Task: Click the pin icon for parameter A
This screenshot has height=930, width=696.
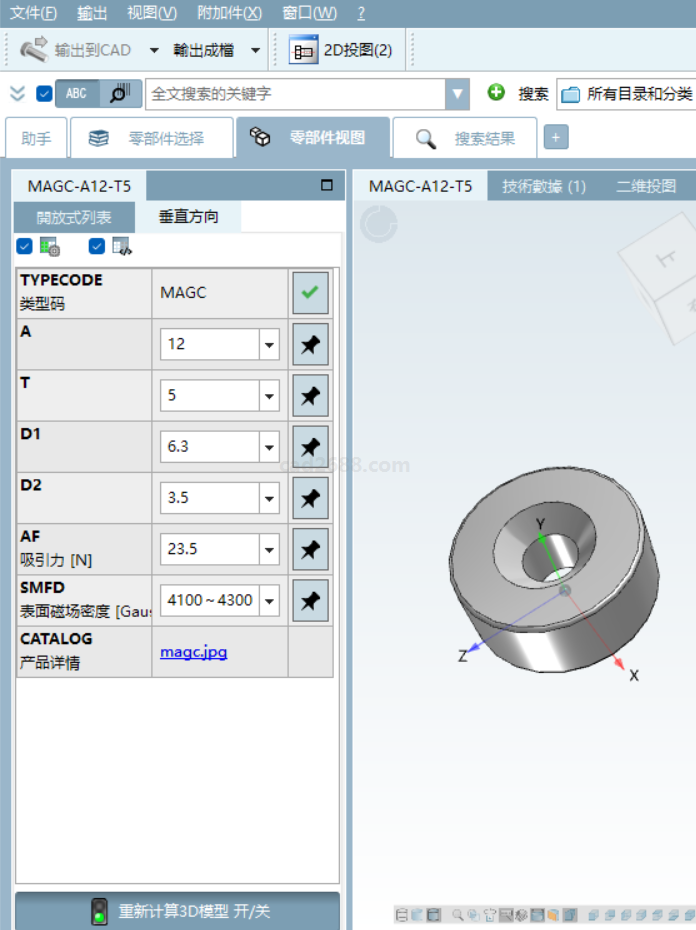Action: point(310,344)
